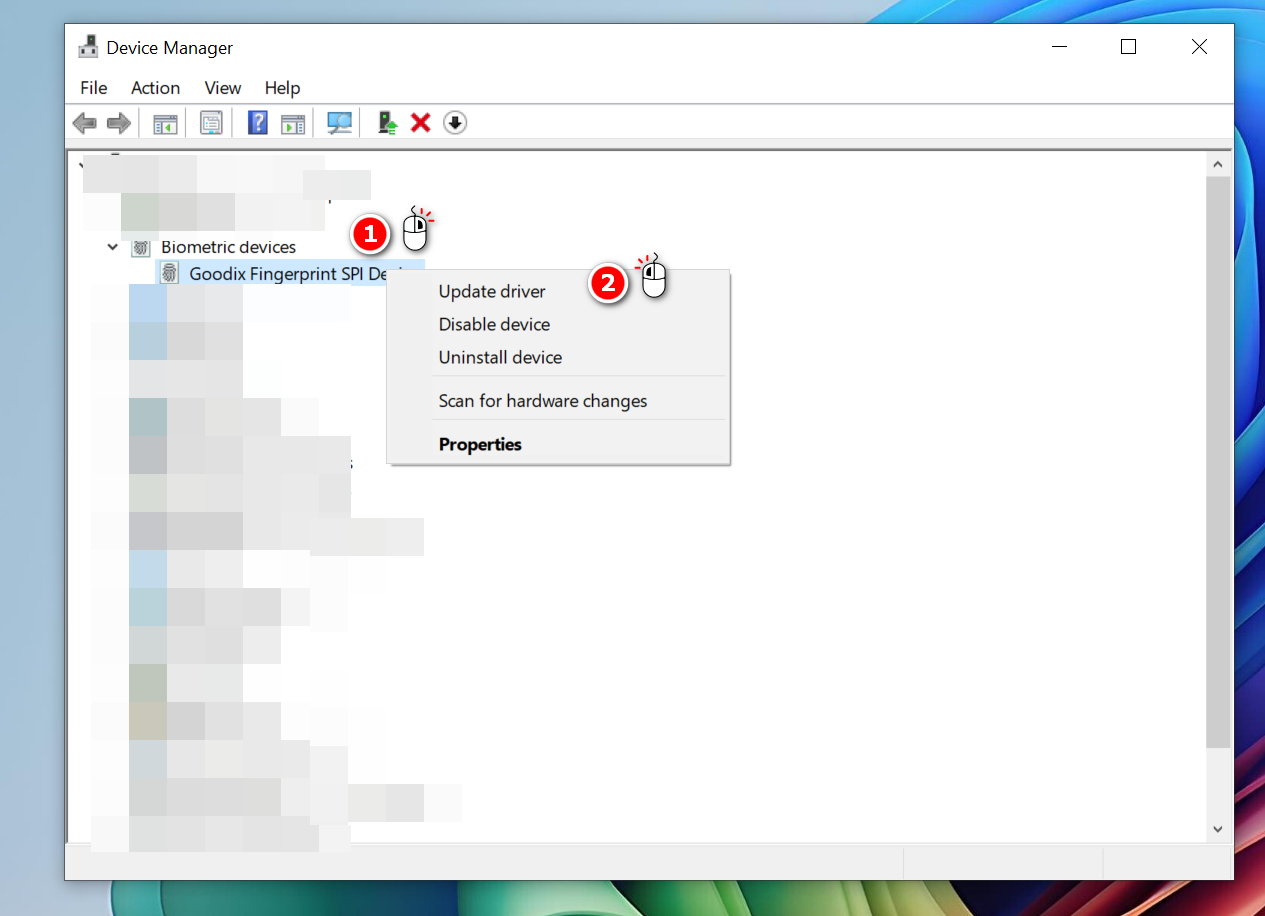Image resolution: width=1265 pixels, height=916 pixels.
Task: Open Properties from the context menu
Action: (480, 444)
